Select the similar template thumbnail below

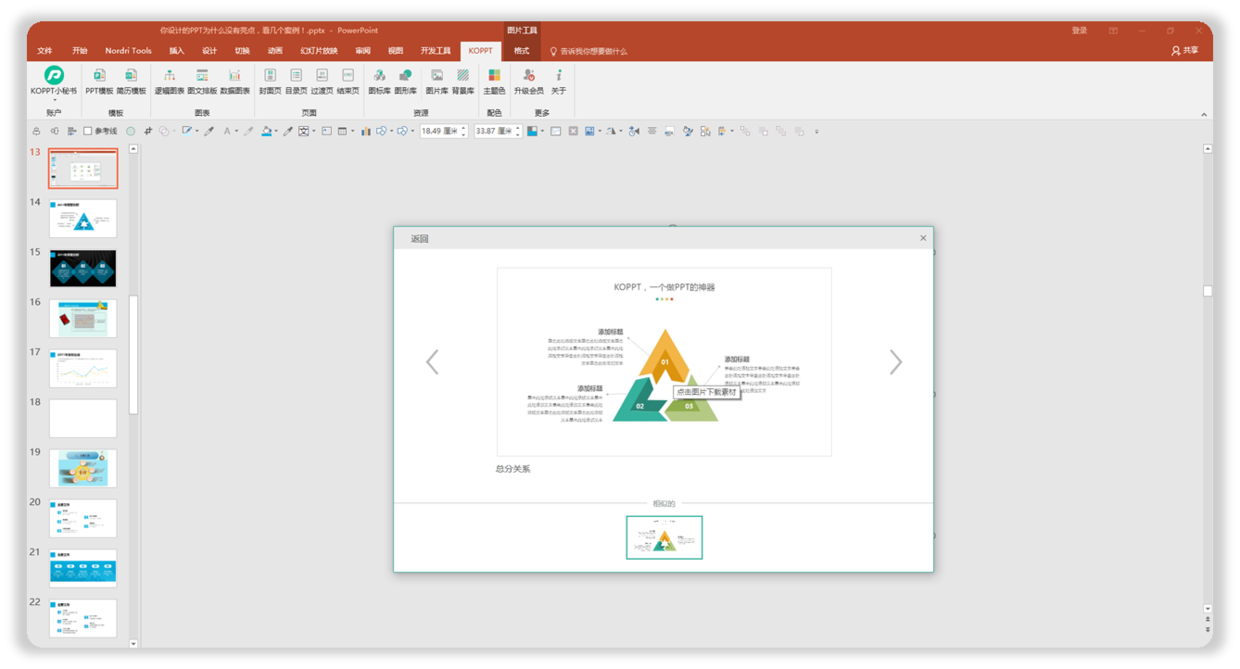[664, 537]
